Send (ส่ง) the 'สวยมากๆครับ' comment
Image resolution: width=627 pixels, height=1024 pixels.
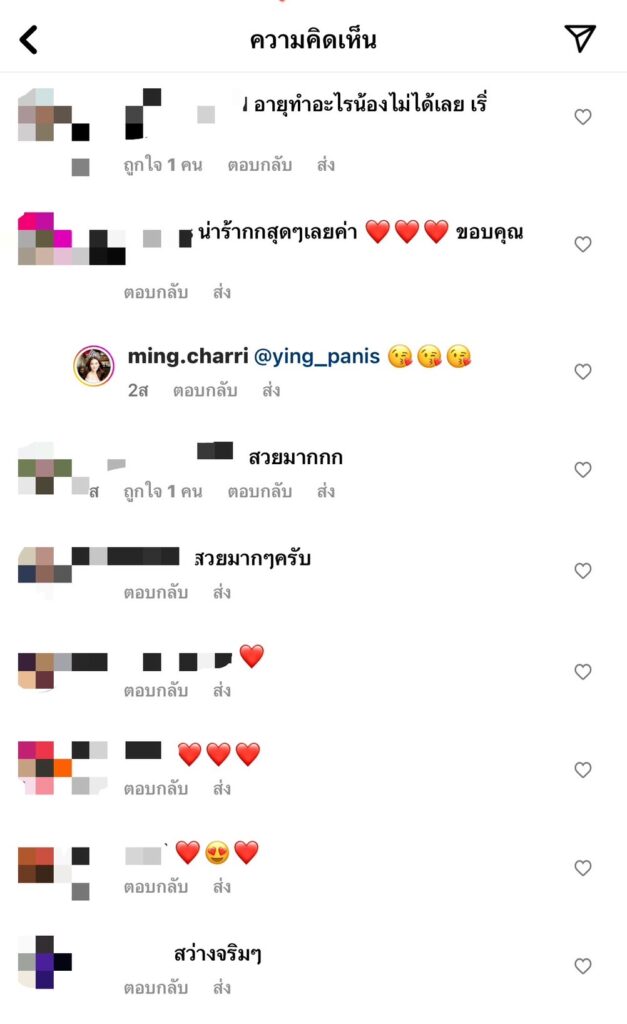[222, 592]
